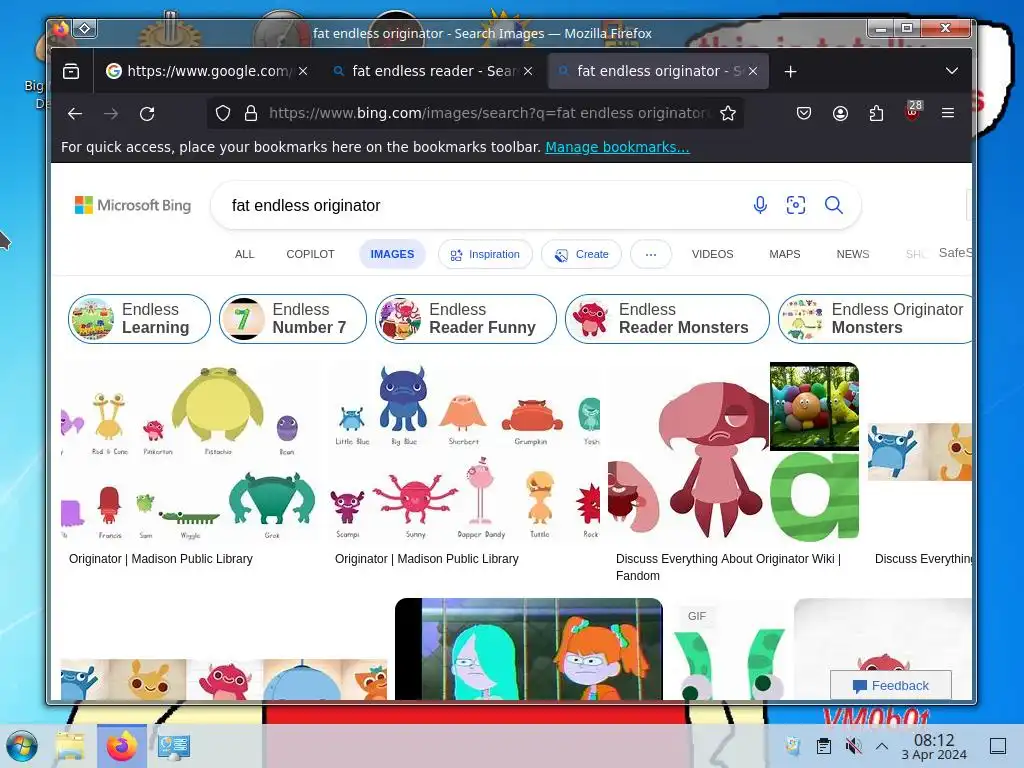The width and height of the screenshot is (1024, 768).
Task: Open Firefox View icon left of tabs
Action: [x=71, y=71]
